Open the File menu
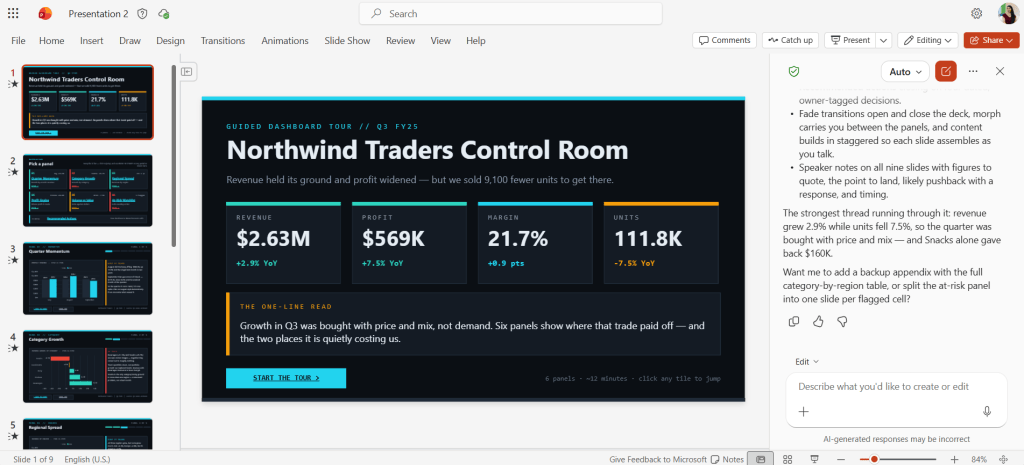The height and width of the screenshot is (465, 1024). [x=18, y=40]
